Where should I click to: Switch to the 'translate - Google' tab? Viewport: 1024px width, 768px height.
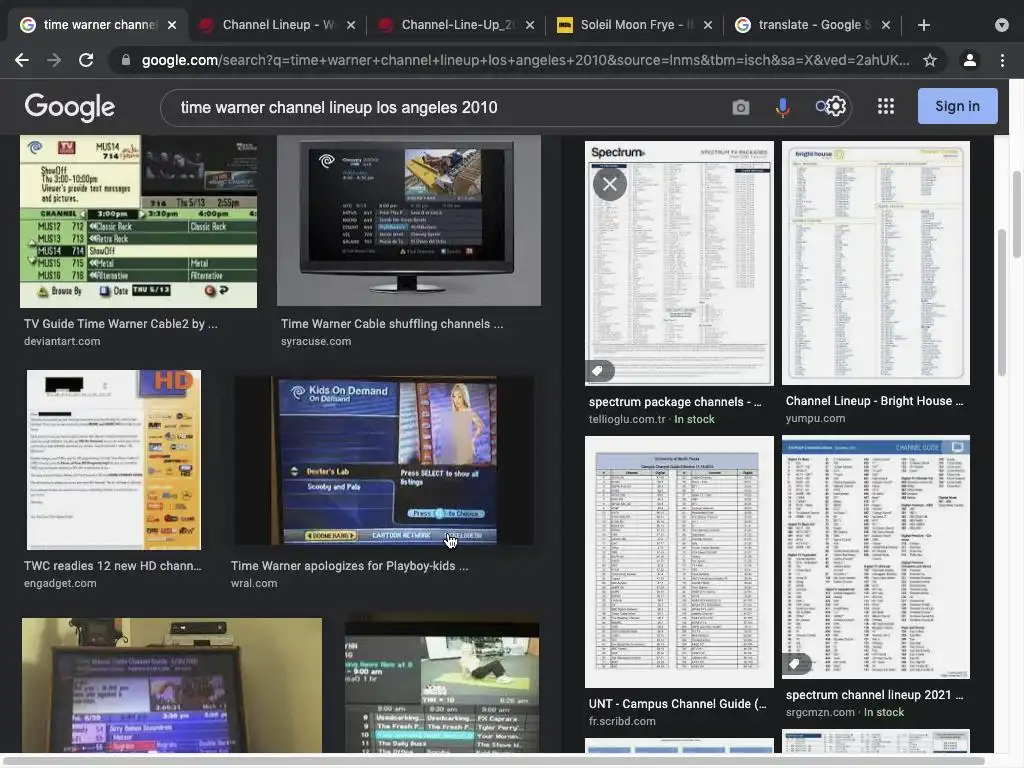pyautogui.click(x=812, y=25)
